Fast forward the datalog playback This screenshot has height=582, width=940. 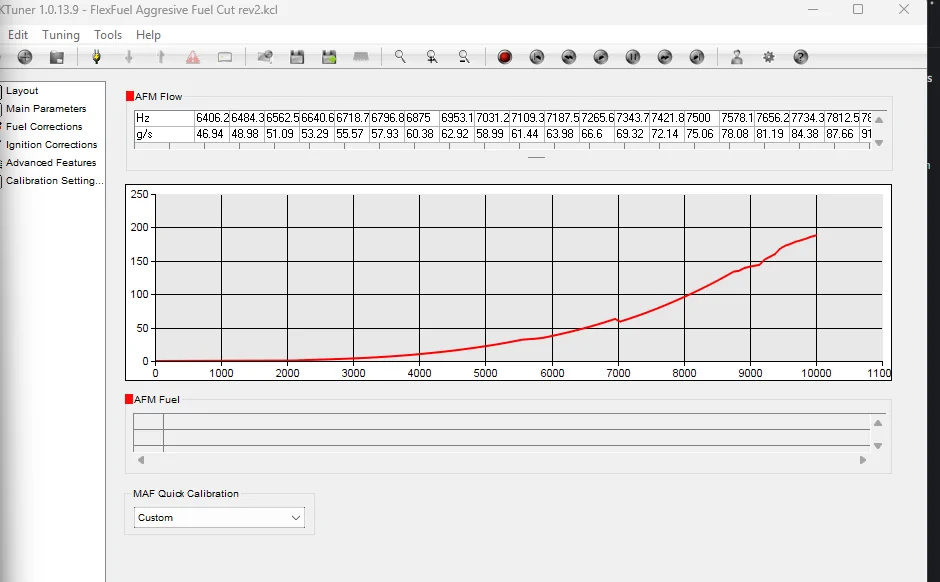pos(665,57)
